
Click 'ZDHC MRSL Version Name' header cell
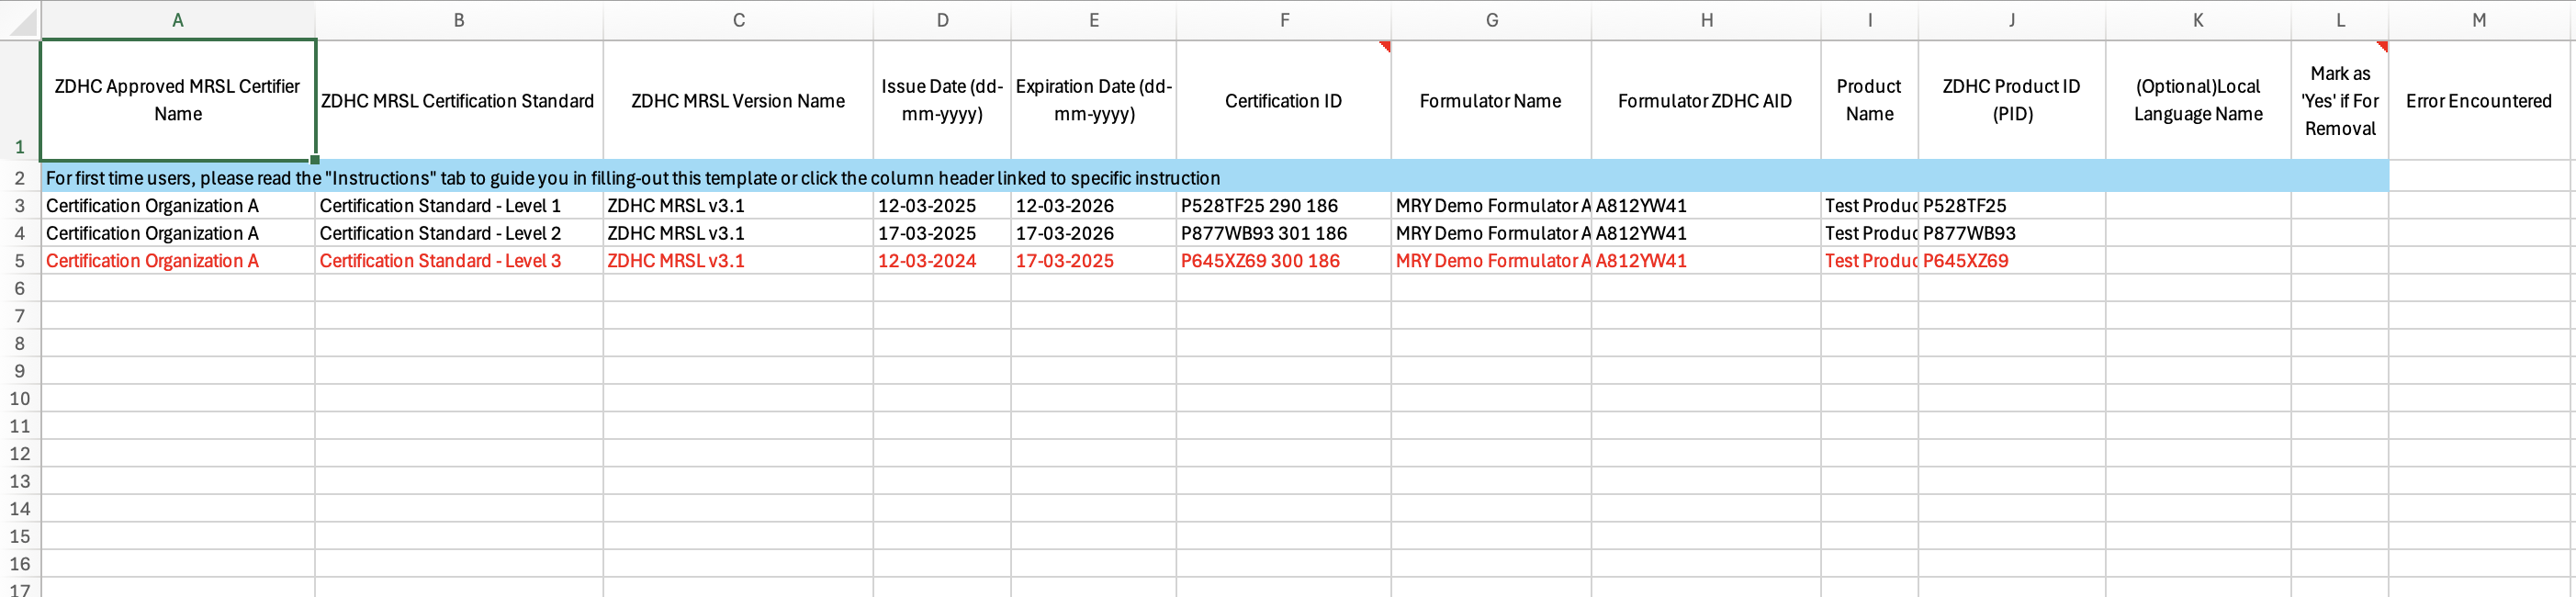point(738,100)
